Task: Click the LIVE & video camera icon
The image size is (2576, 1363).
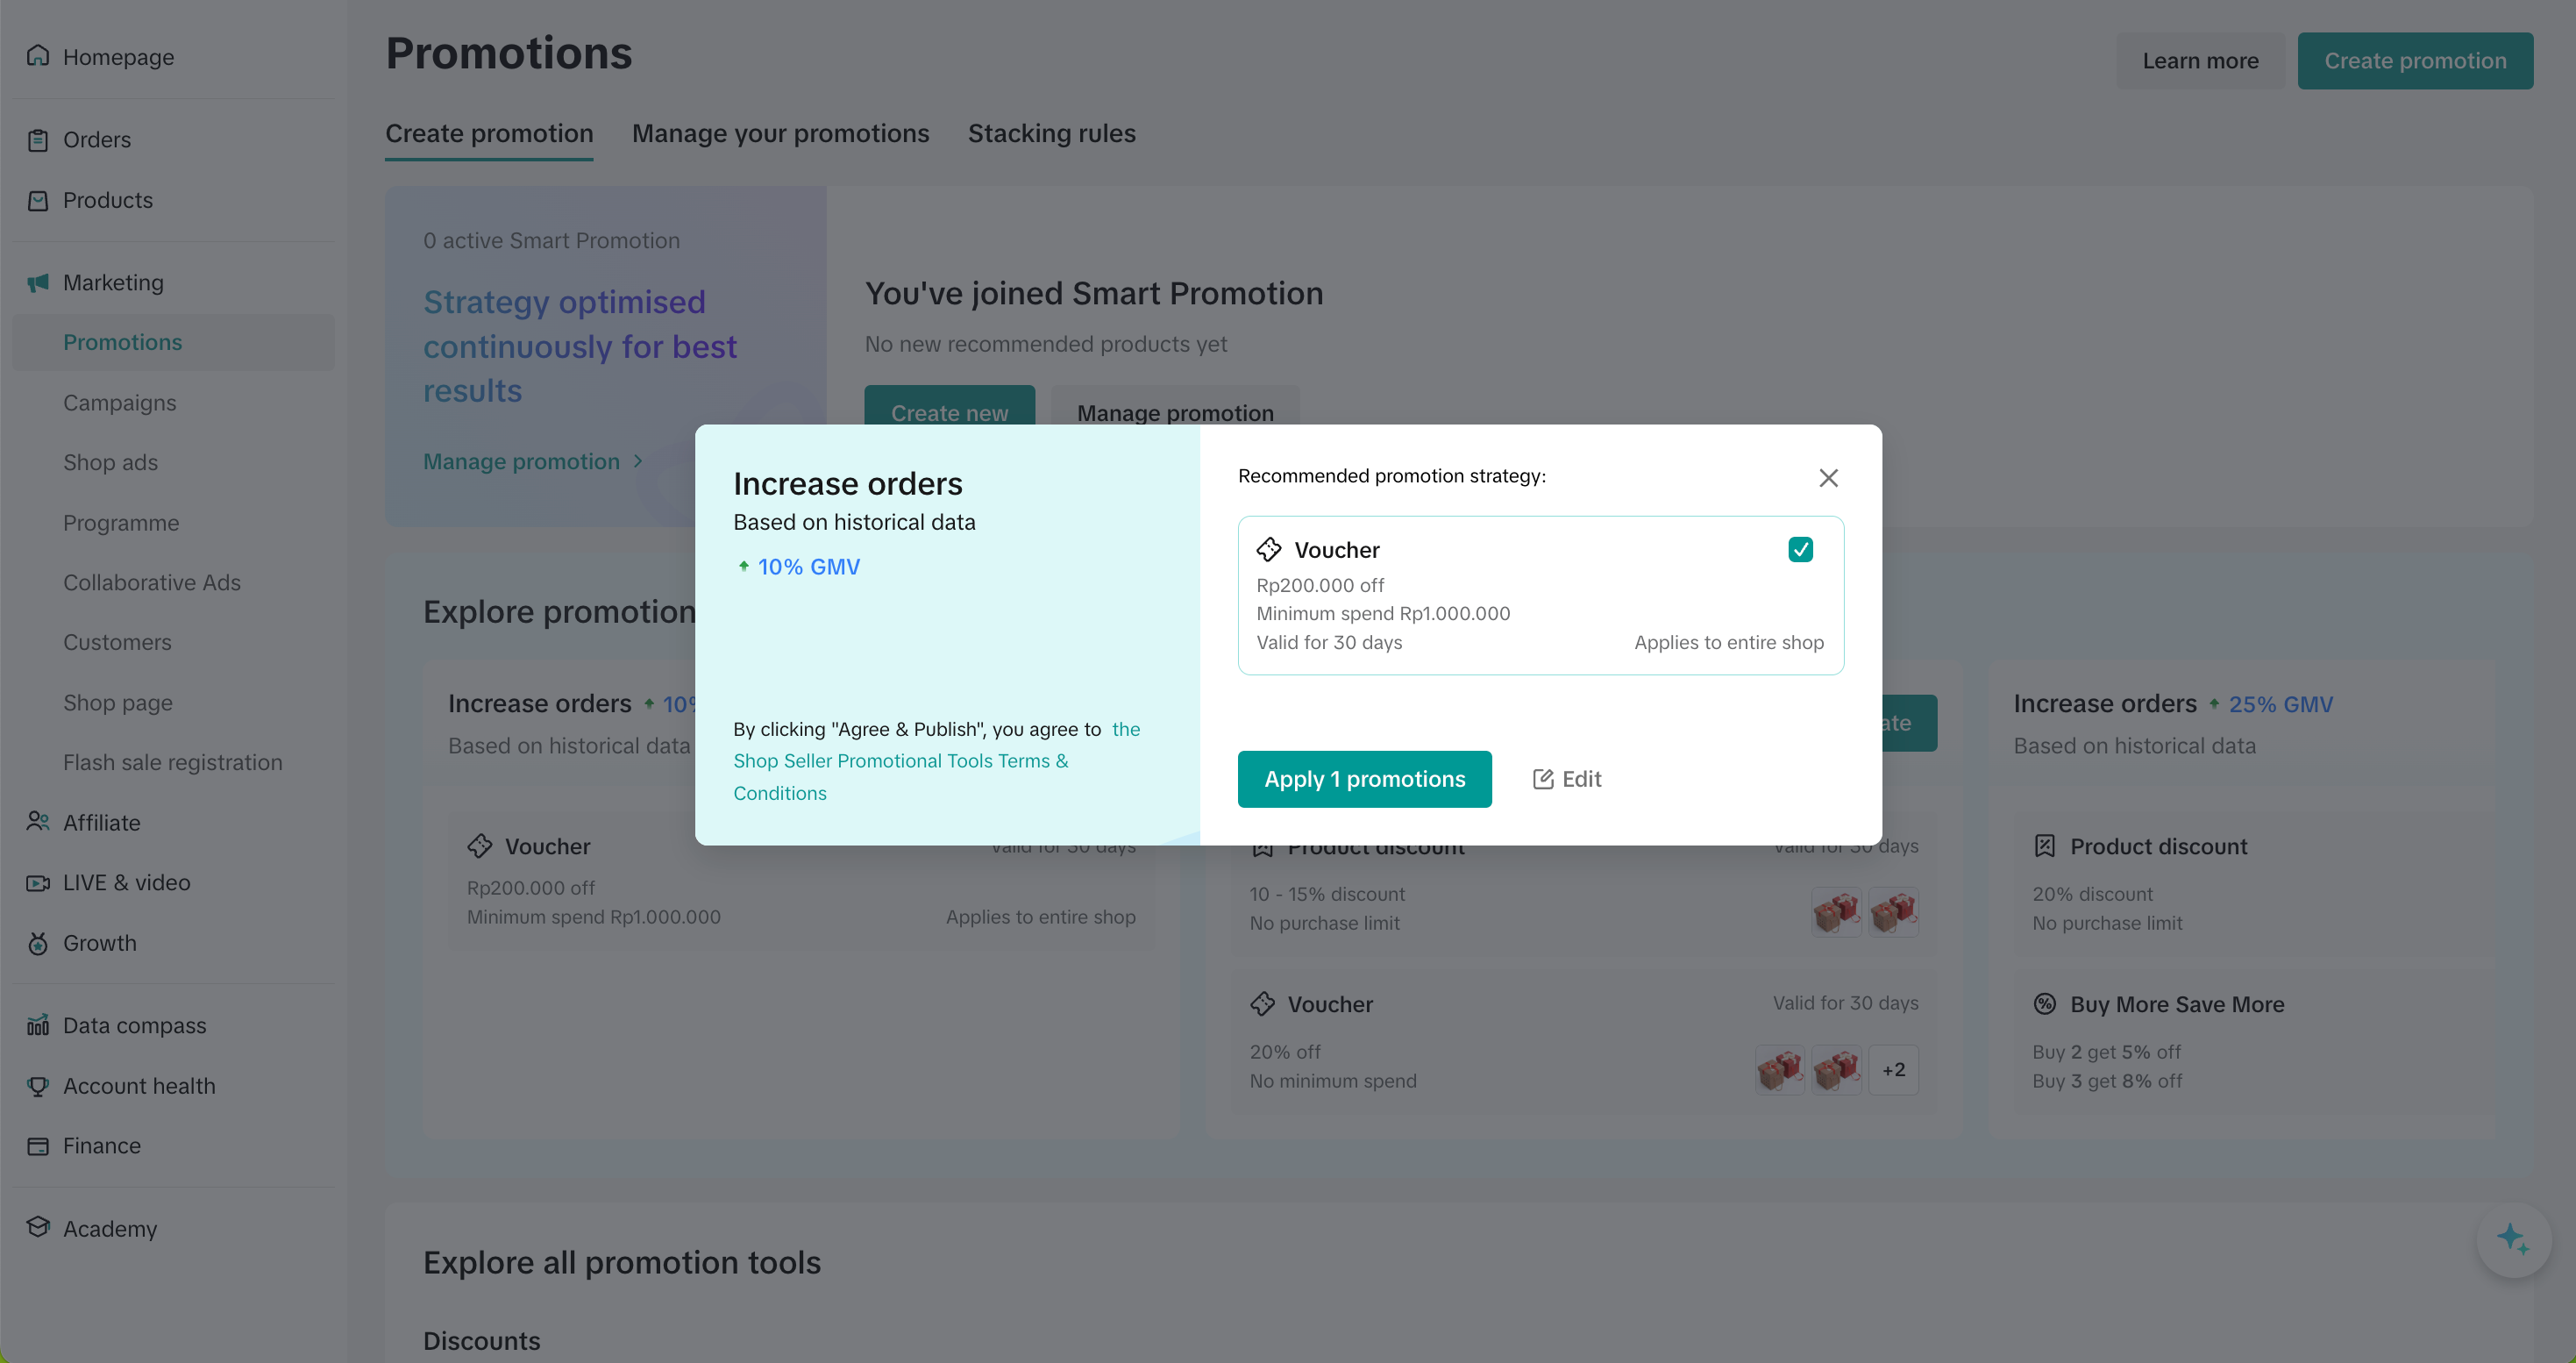Action: (38, 882)
